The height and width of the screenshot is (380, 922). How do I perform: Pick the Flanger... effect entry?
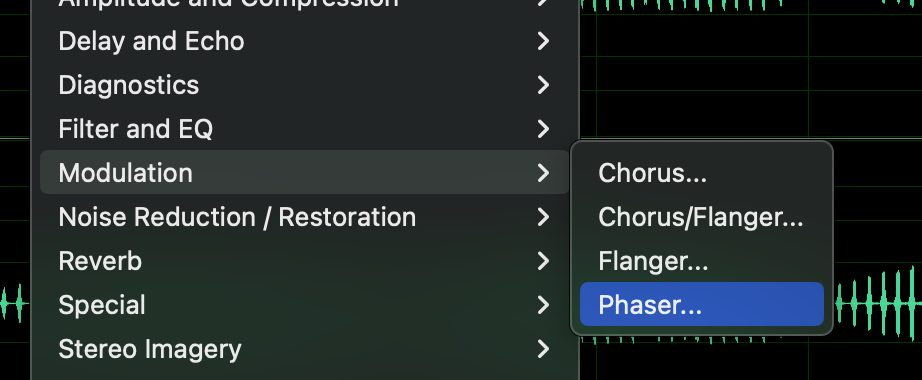coord(701,261)
